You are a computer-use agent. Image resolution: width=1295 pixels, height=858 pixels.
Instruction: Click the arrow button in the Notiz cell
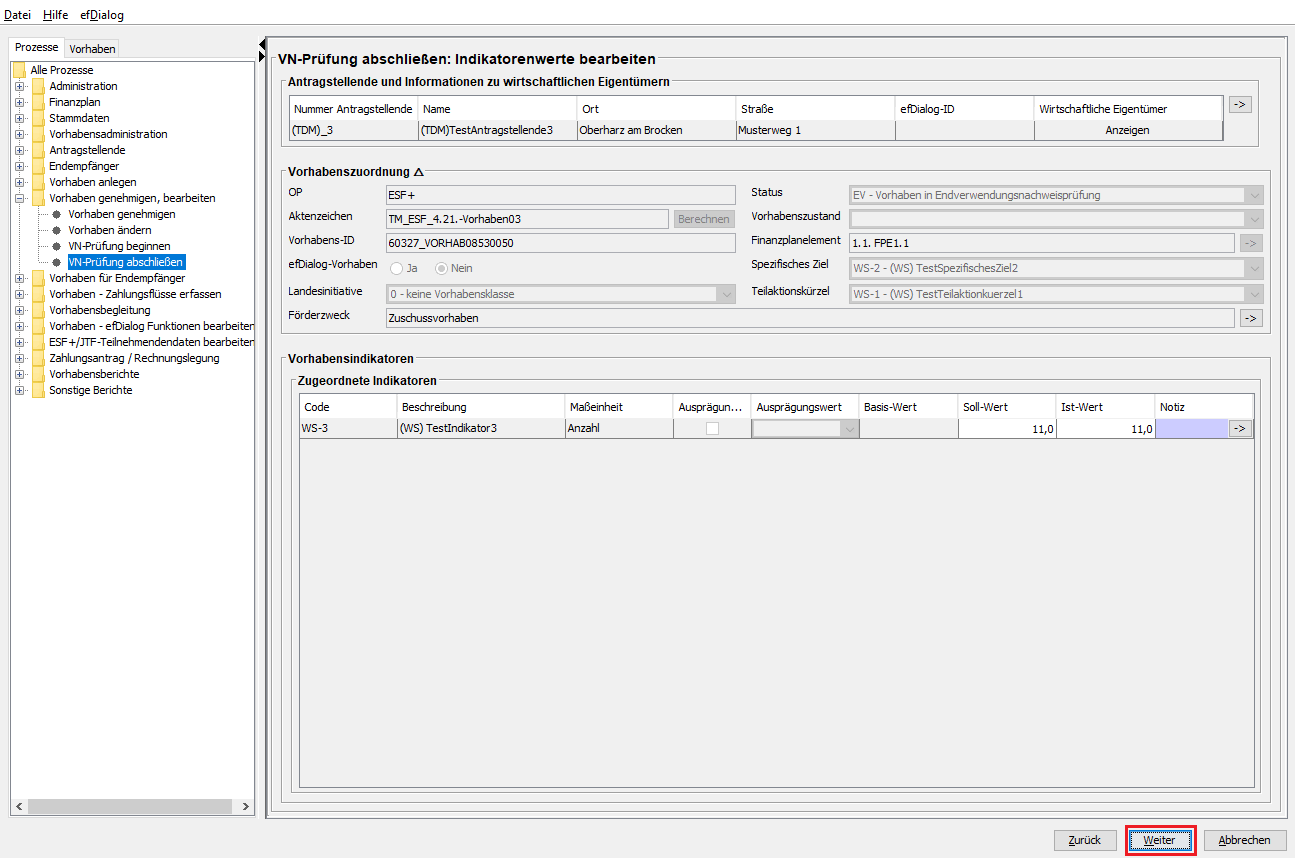click(x=1240, y=428)
